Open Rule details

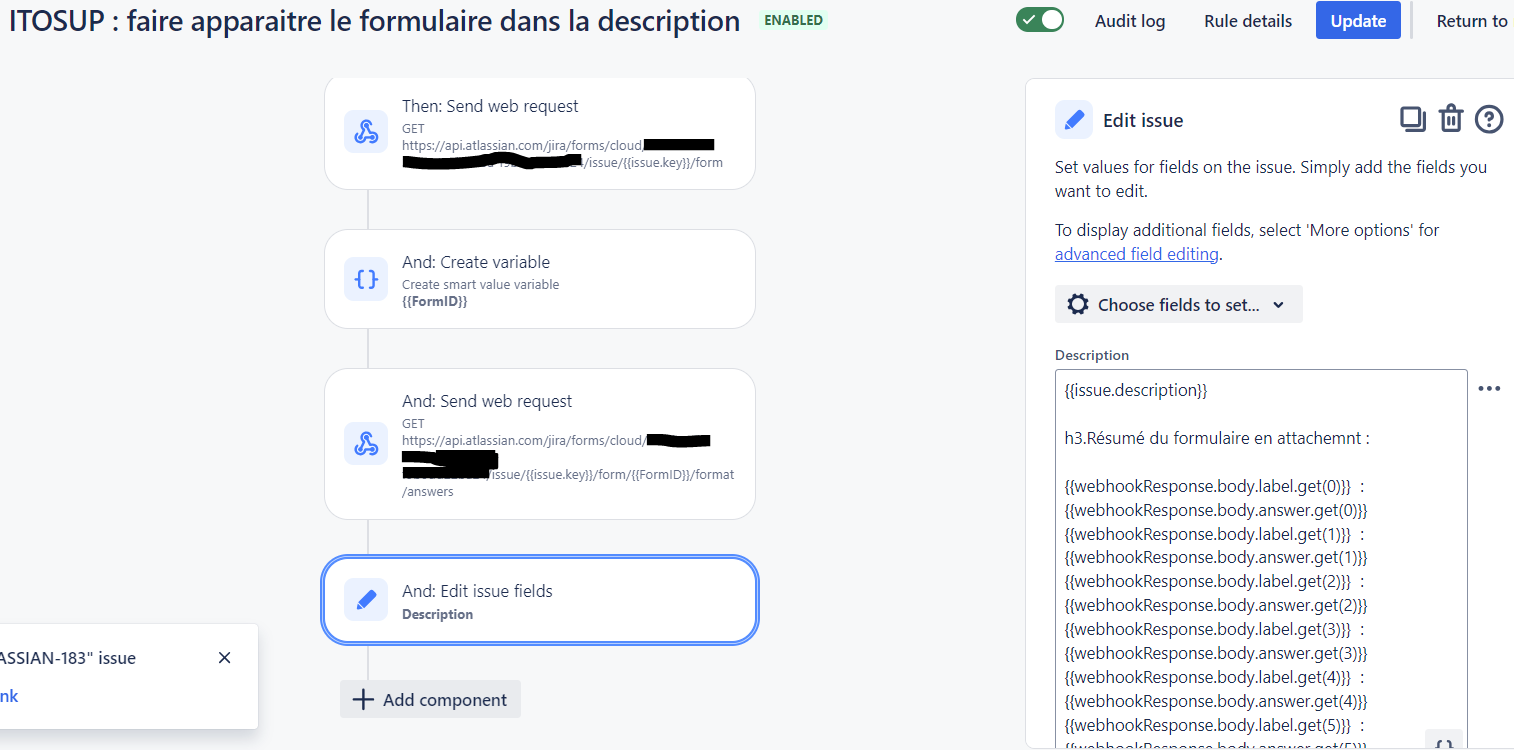[1248, 21]
